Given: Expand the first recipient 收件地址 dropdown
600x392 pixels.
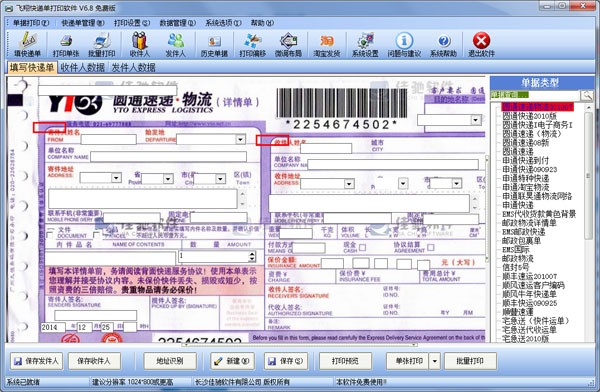Looking at the screenshot, I should click(x=349, y=184).
